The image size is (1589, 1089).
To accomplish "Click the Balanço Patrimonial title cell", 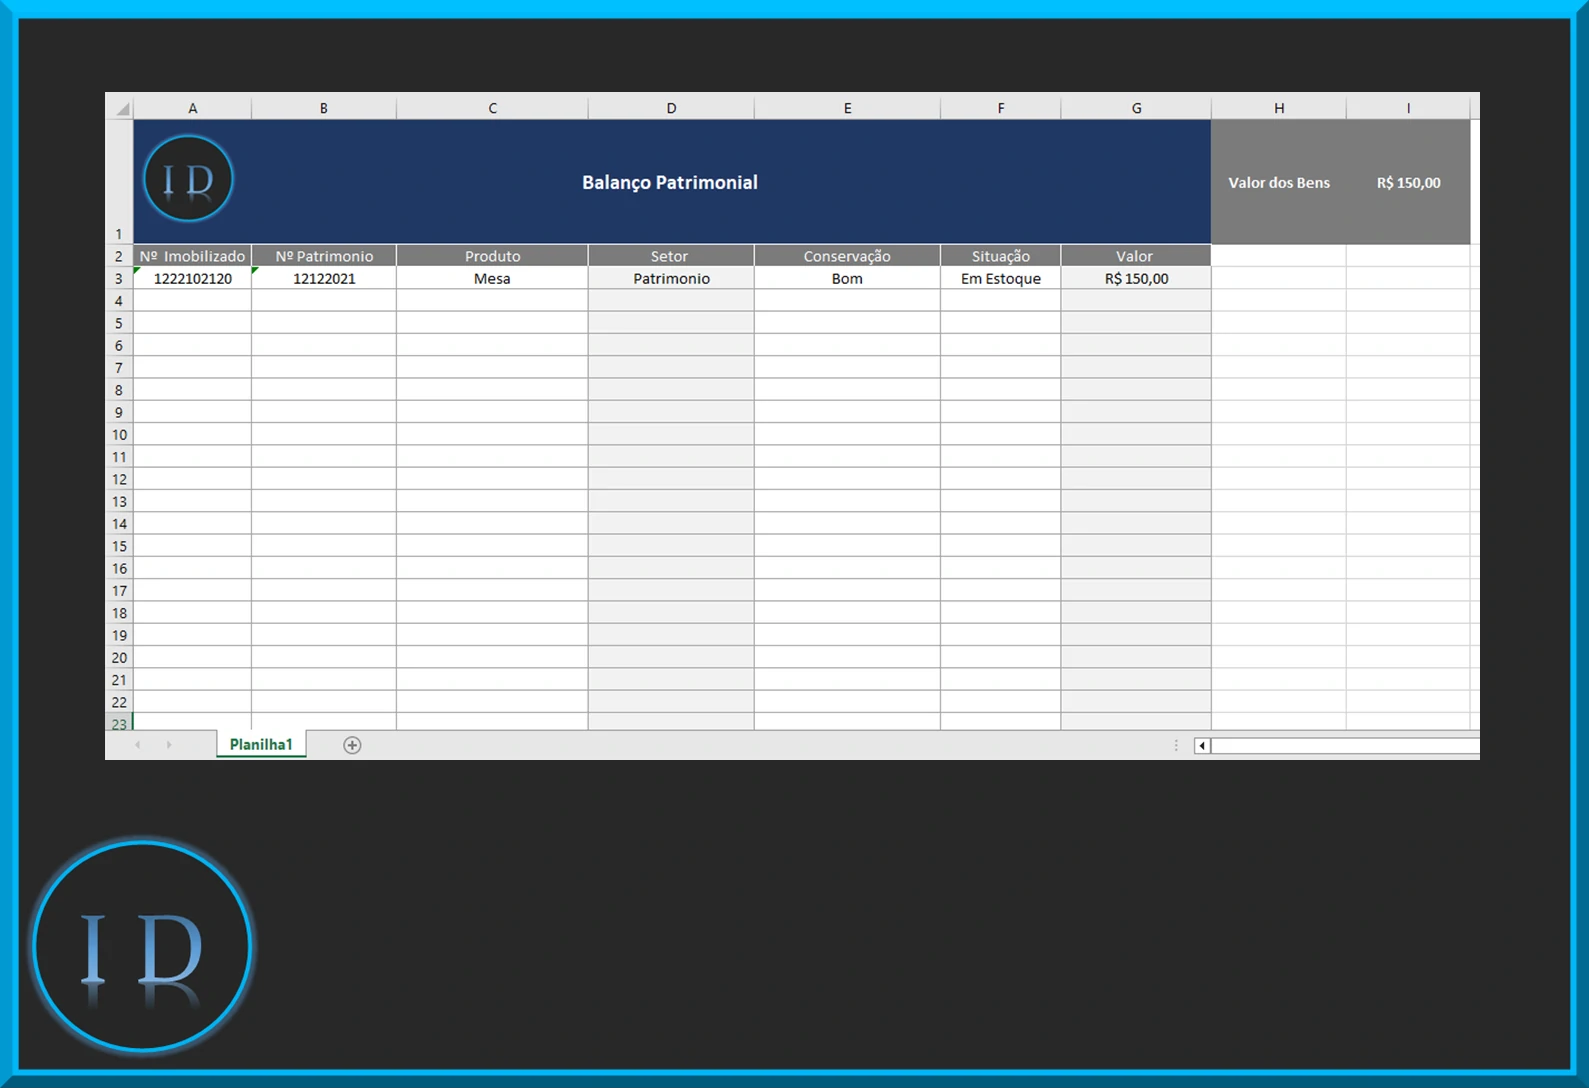I will tap(672, 182).
